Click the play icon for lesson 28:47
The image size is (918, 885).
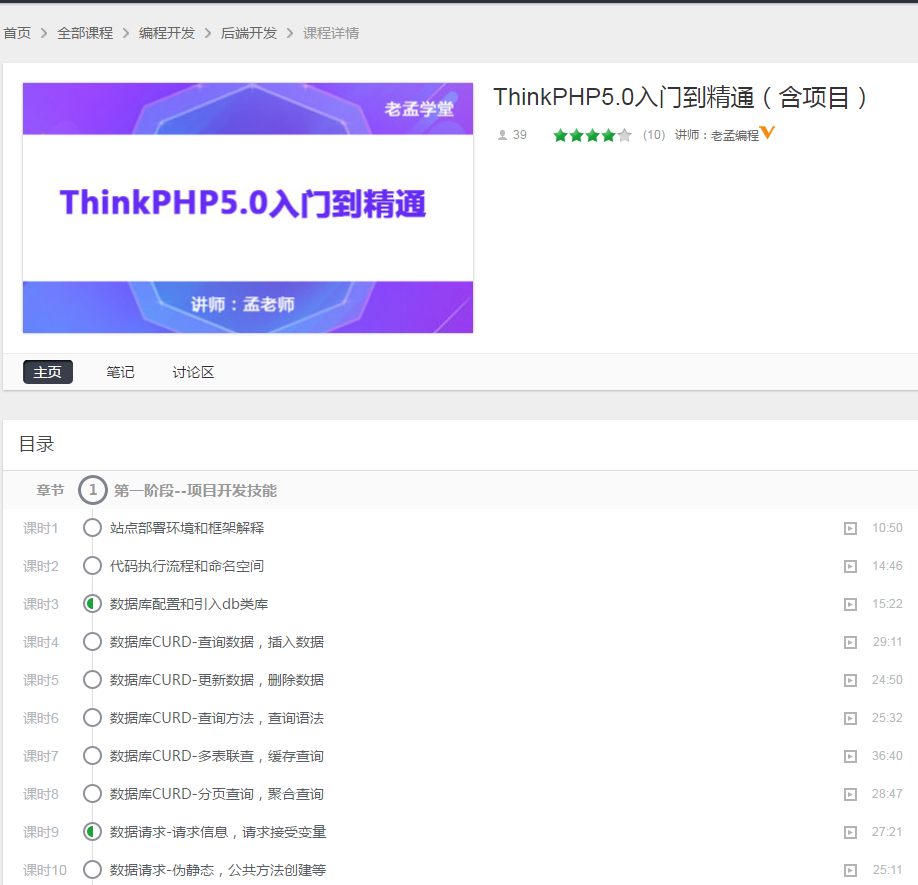click(850, 794)
